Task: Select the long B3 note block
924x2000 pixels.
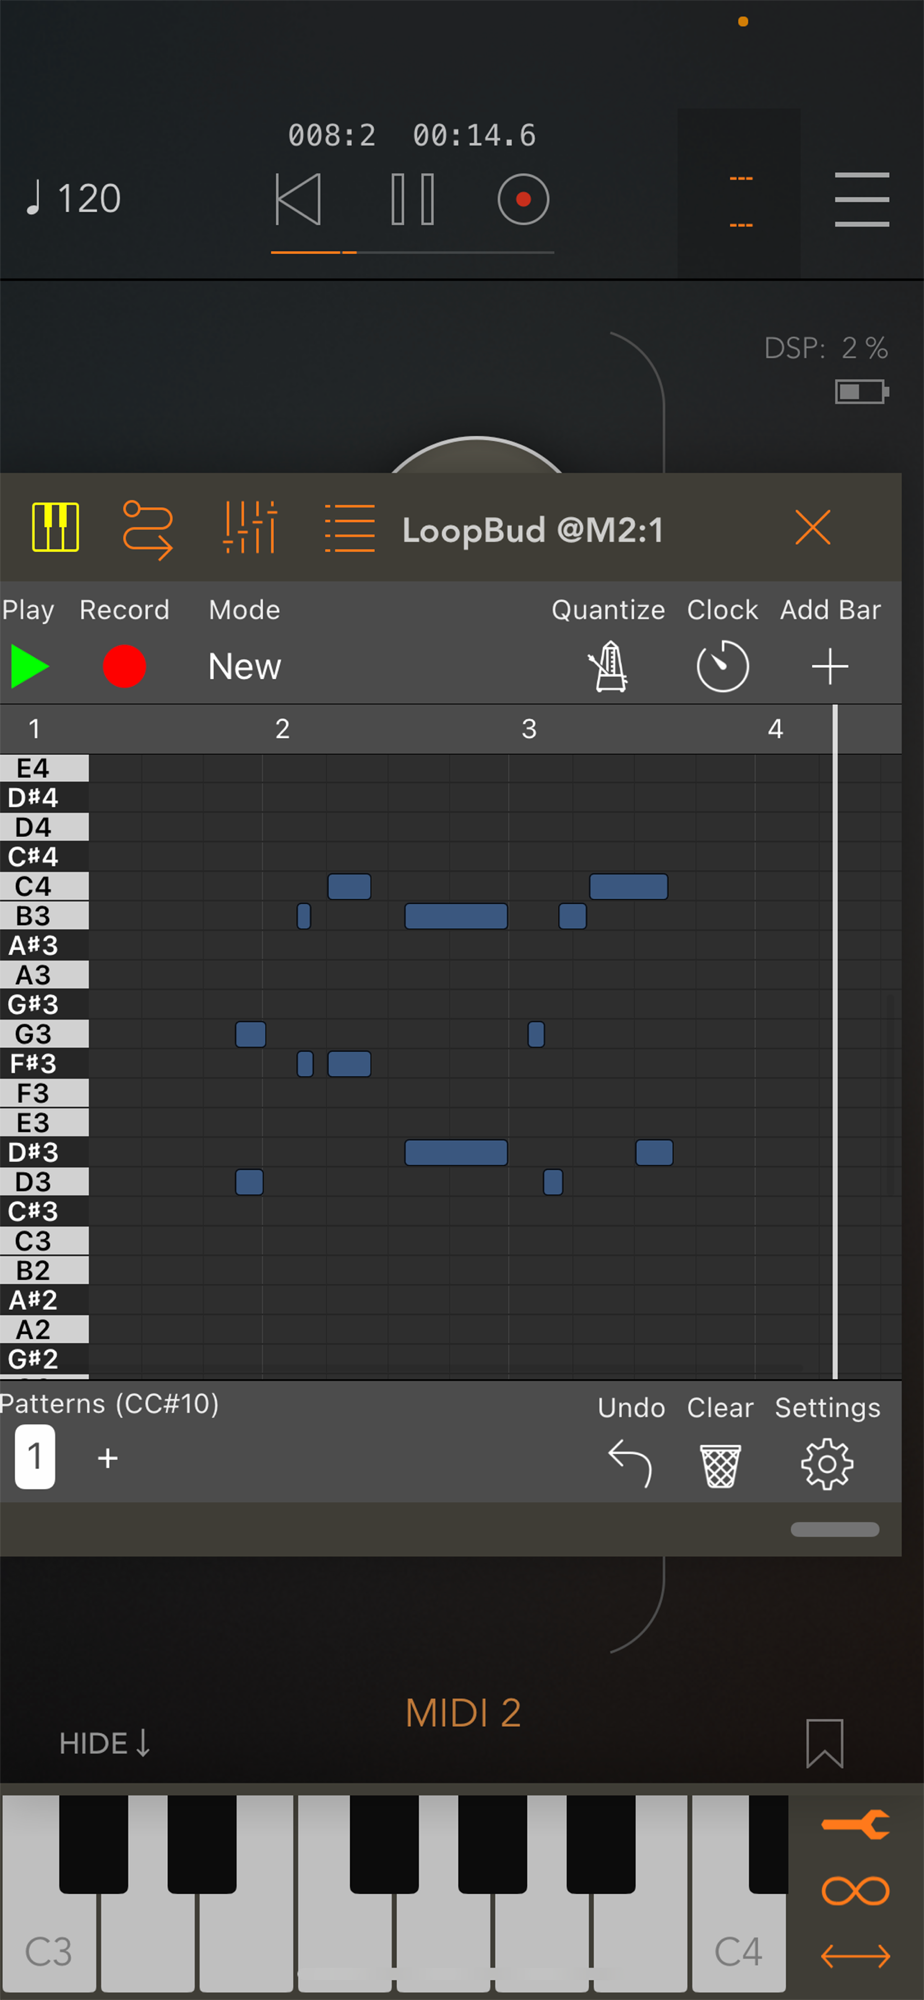Action: (x=456, y=916)
